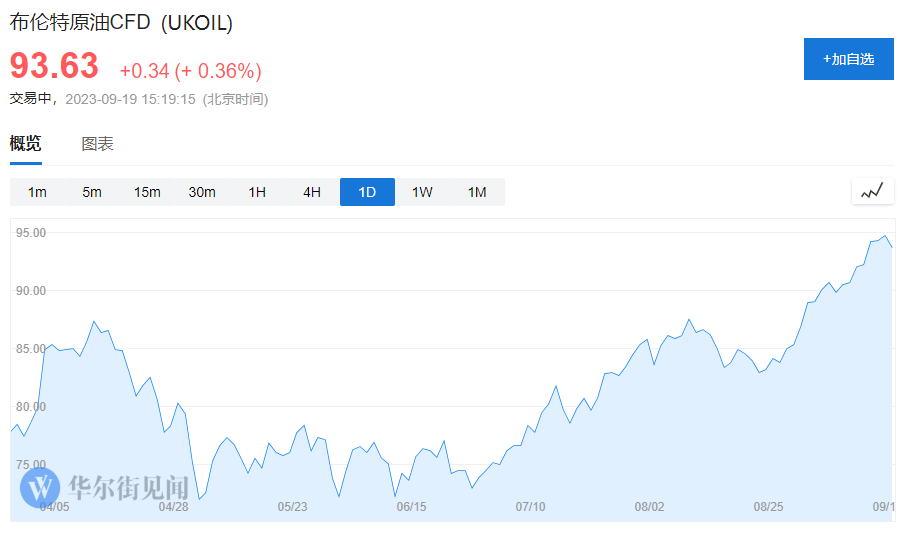Click the 布伦特原油CFD (UKOIL) title
This screenshot has height=536, width=901.
tap(121, 22)
